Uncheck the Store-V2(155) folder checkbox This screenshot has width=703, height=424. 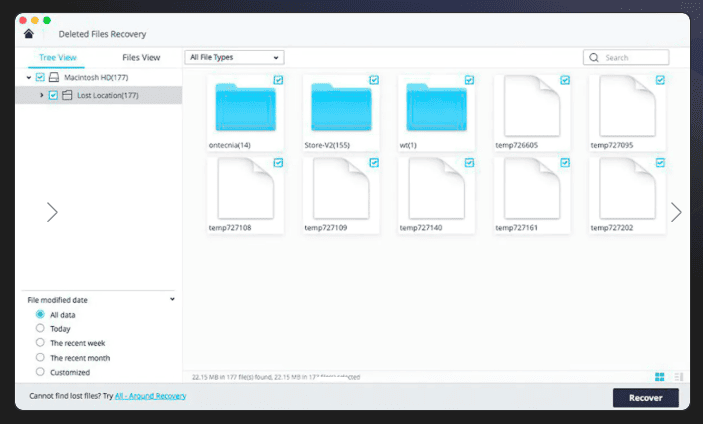(x=374, y=80)
